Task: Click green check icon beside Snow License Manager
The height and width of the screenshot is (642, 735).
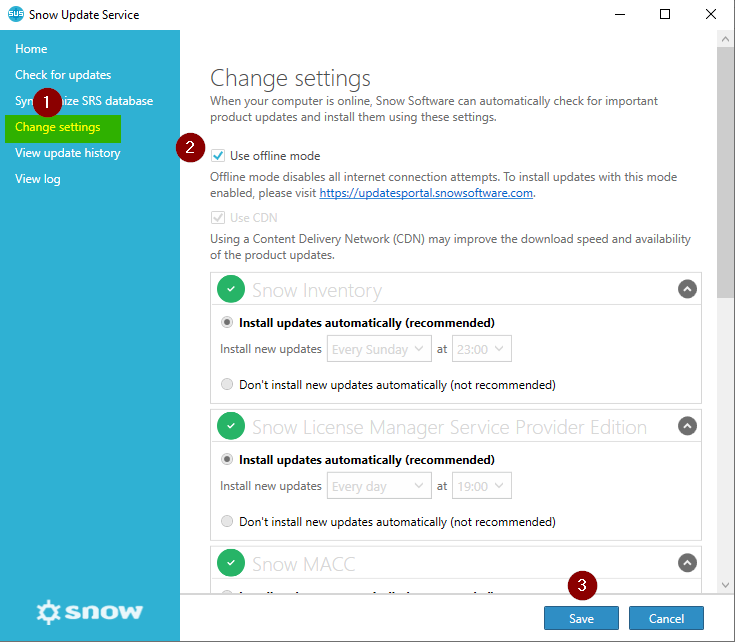Action: 231,426
